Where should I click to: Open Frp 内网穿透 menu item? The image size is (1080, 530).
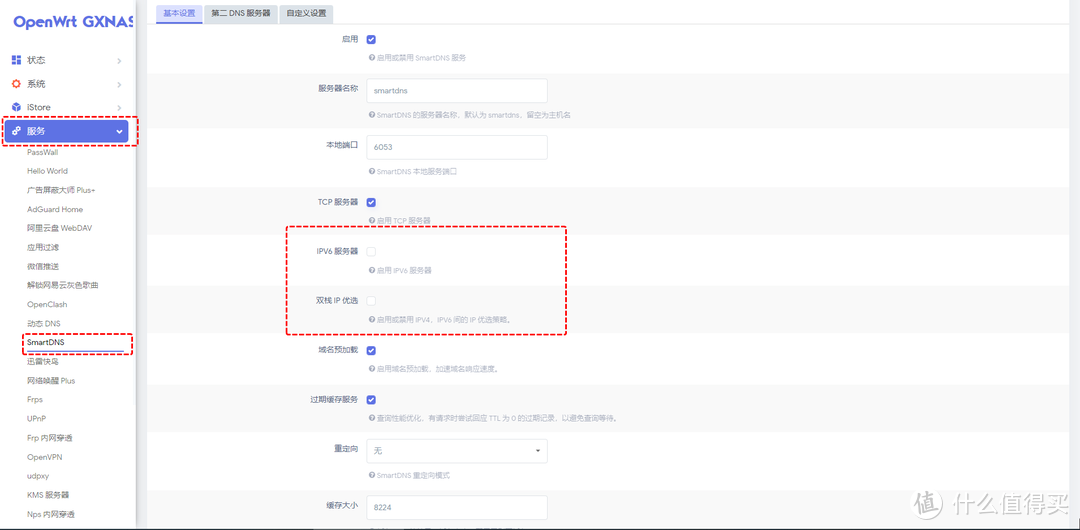pos(50,438)
